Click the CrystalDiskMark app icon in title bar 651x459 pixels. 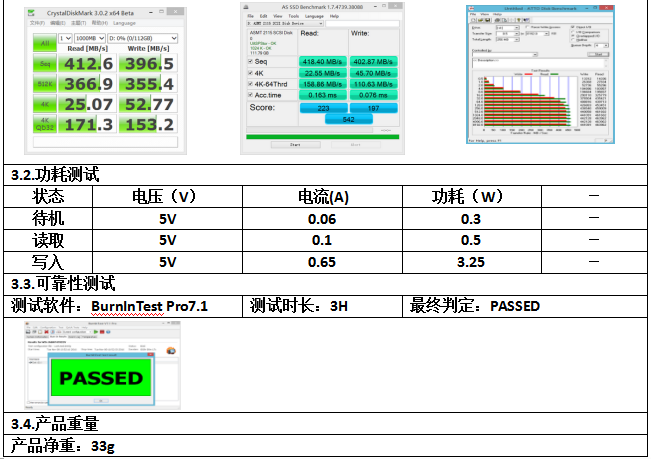pos(31,13)
